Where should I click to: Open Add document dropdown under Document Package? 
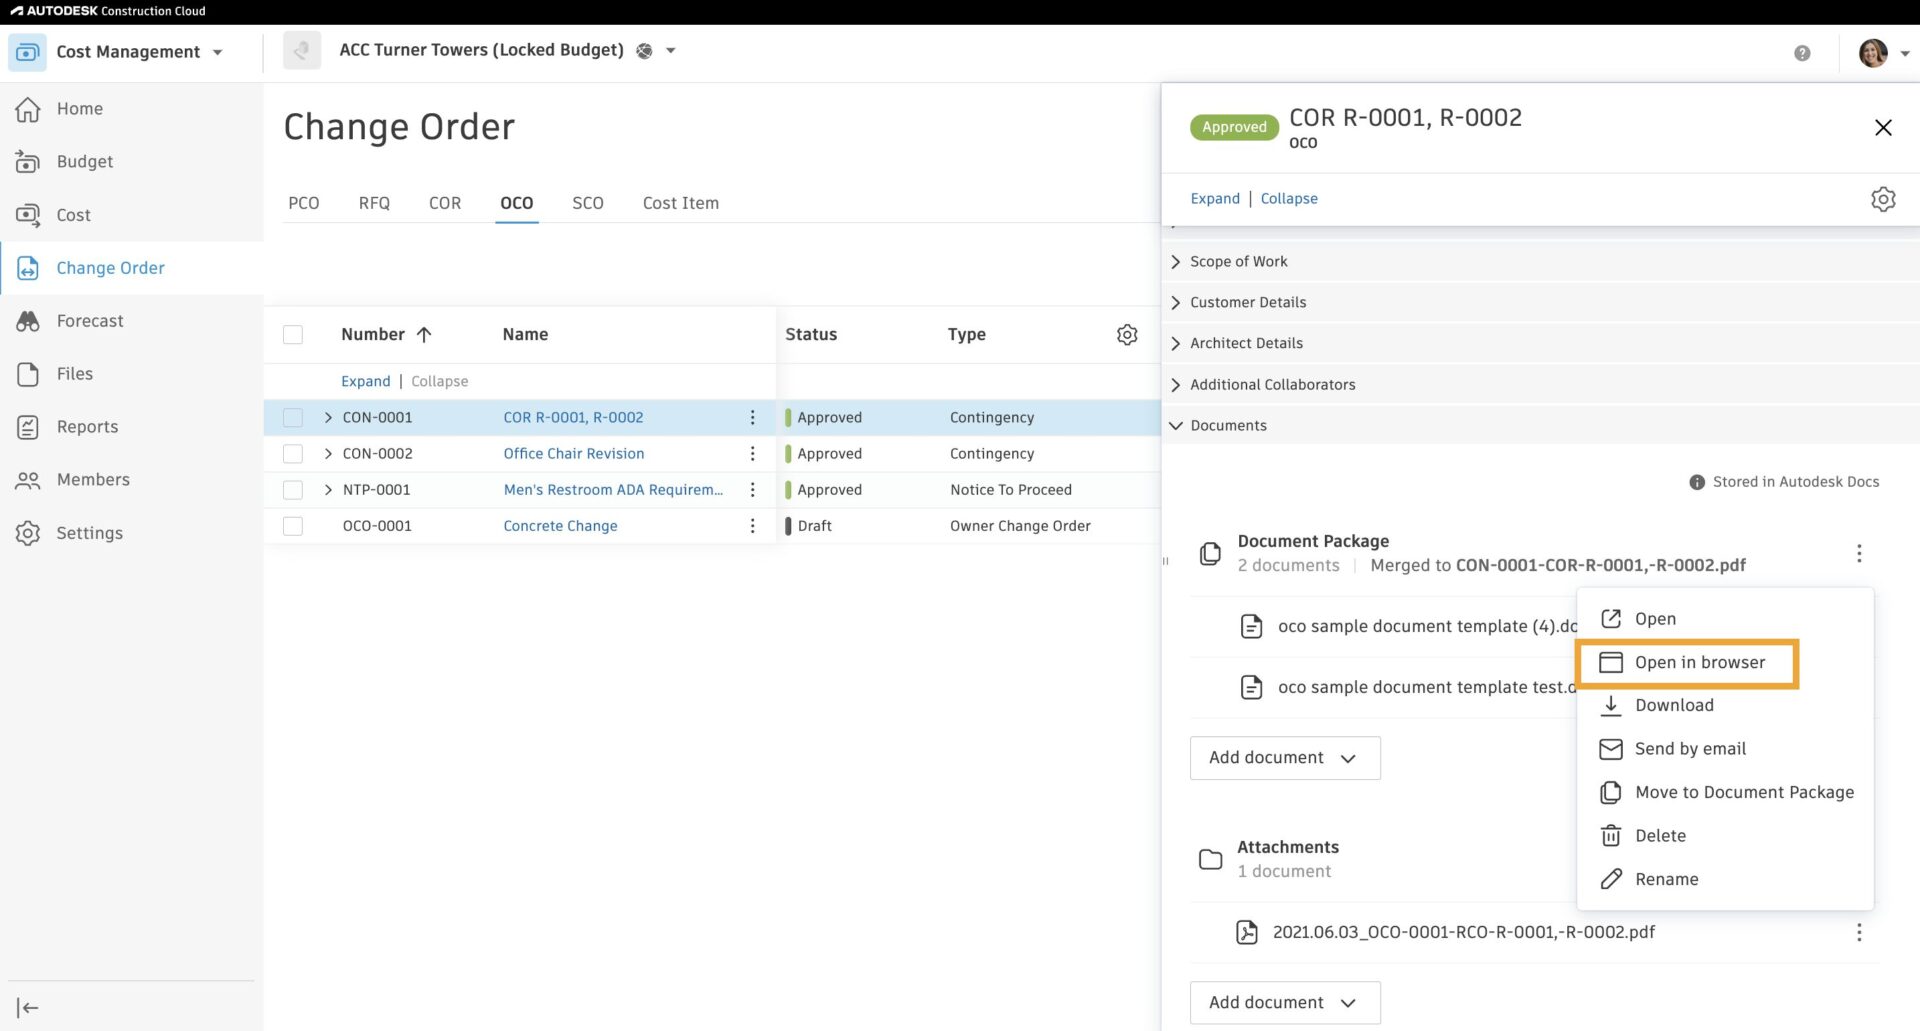click(x=1285, y=758)
